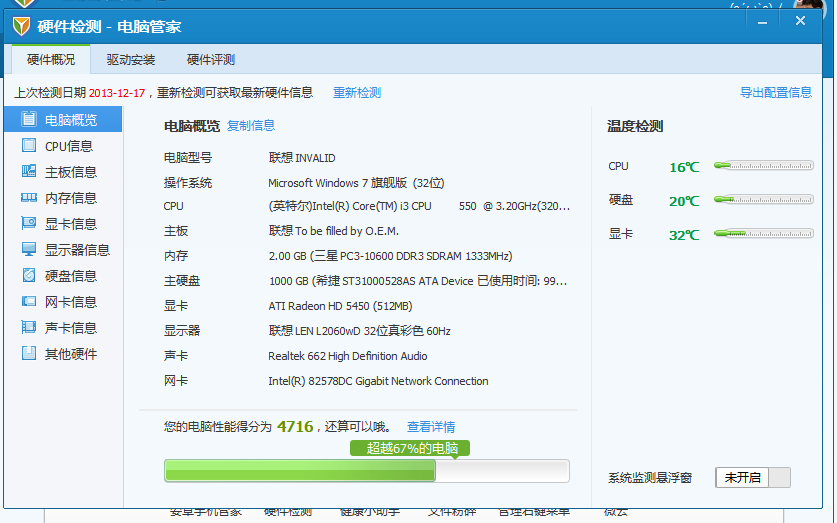Click the 16℃ CPU temperature reading
Viewport: 837px width, 523px height.
tap(684, 167)
